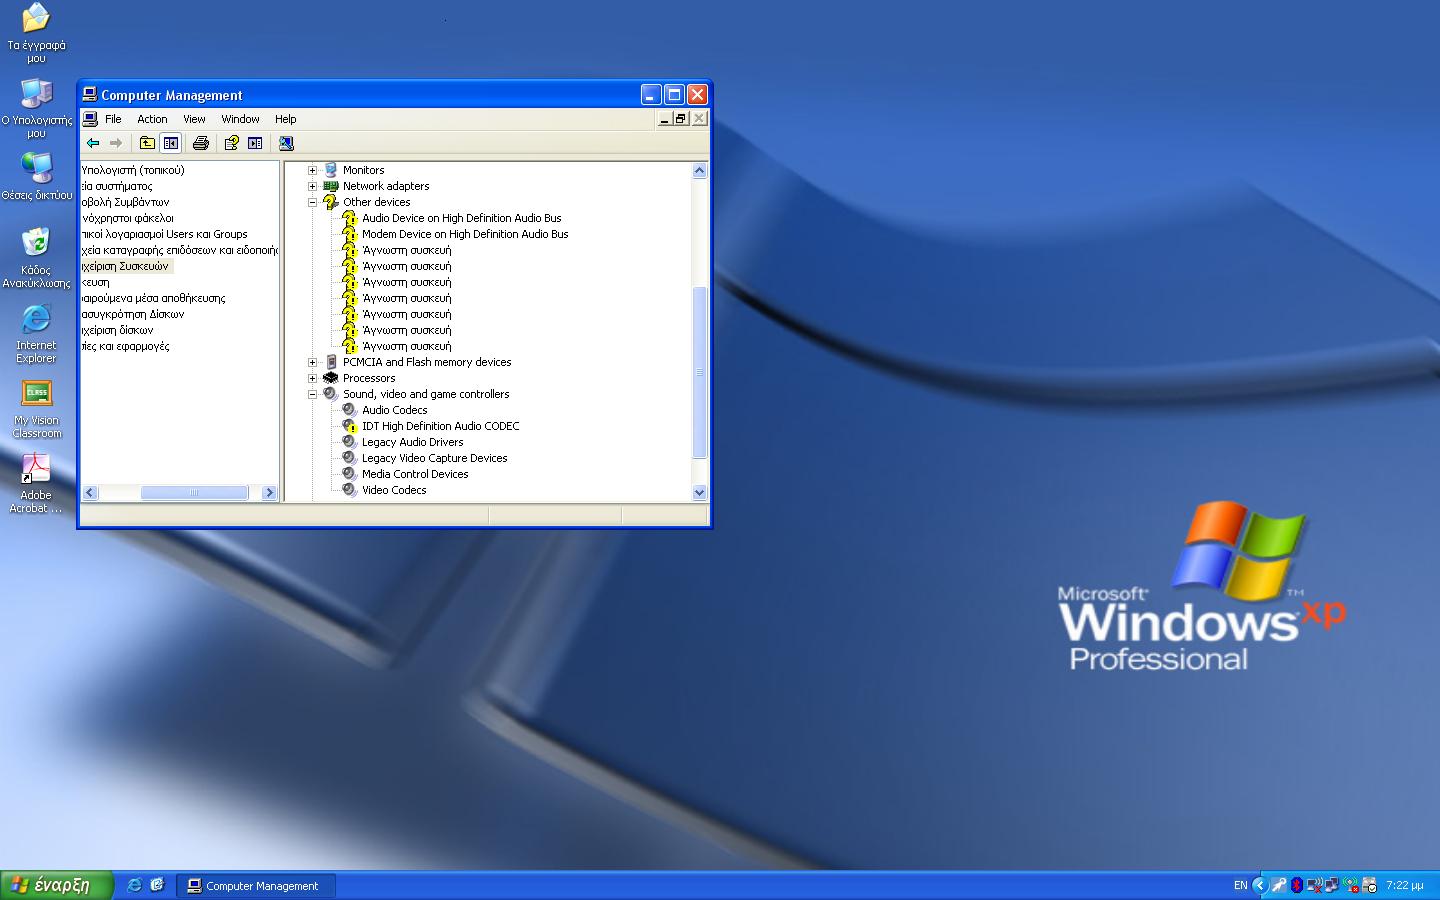The image size is (1440, 900).
Task: Select Legacy Audio Drivers
Action: pyautogui.click(x=412, y=442)
